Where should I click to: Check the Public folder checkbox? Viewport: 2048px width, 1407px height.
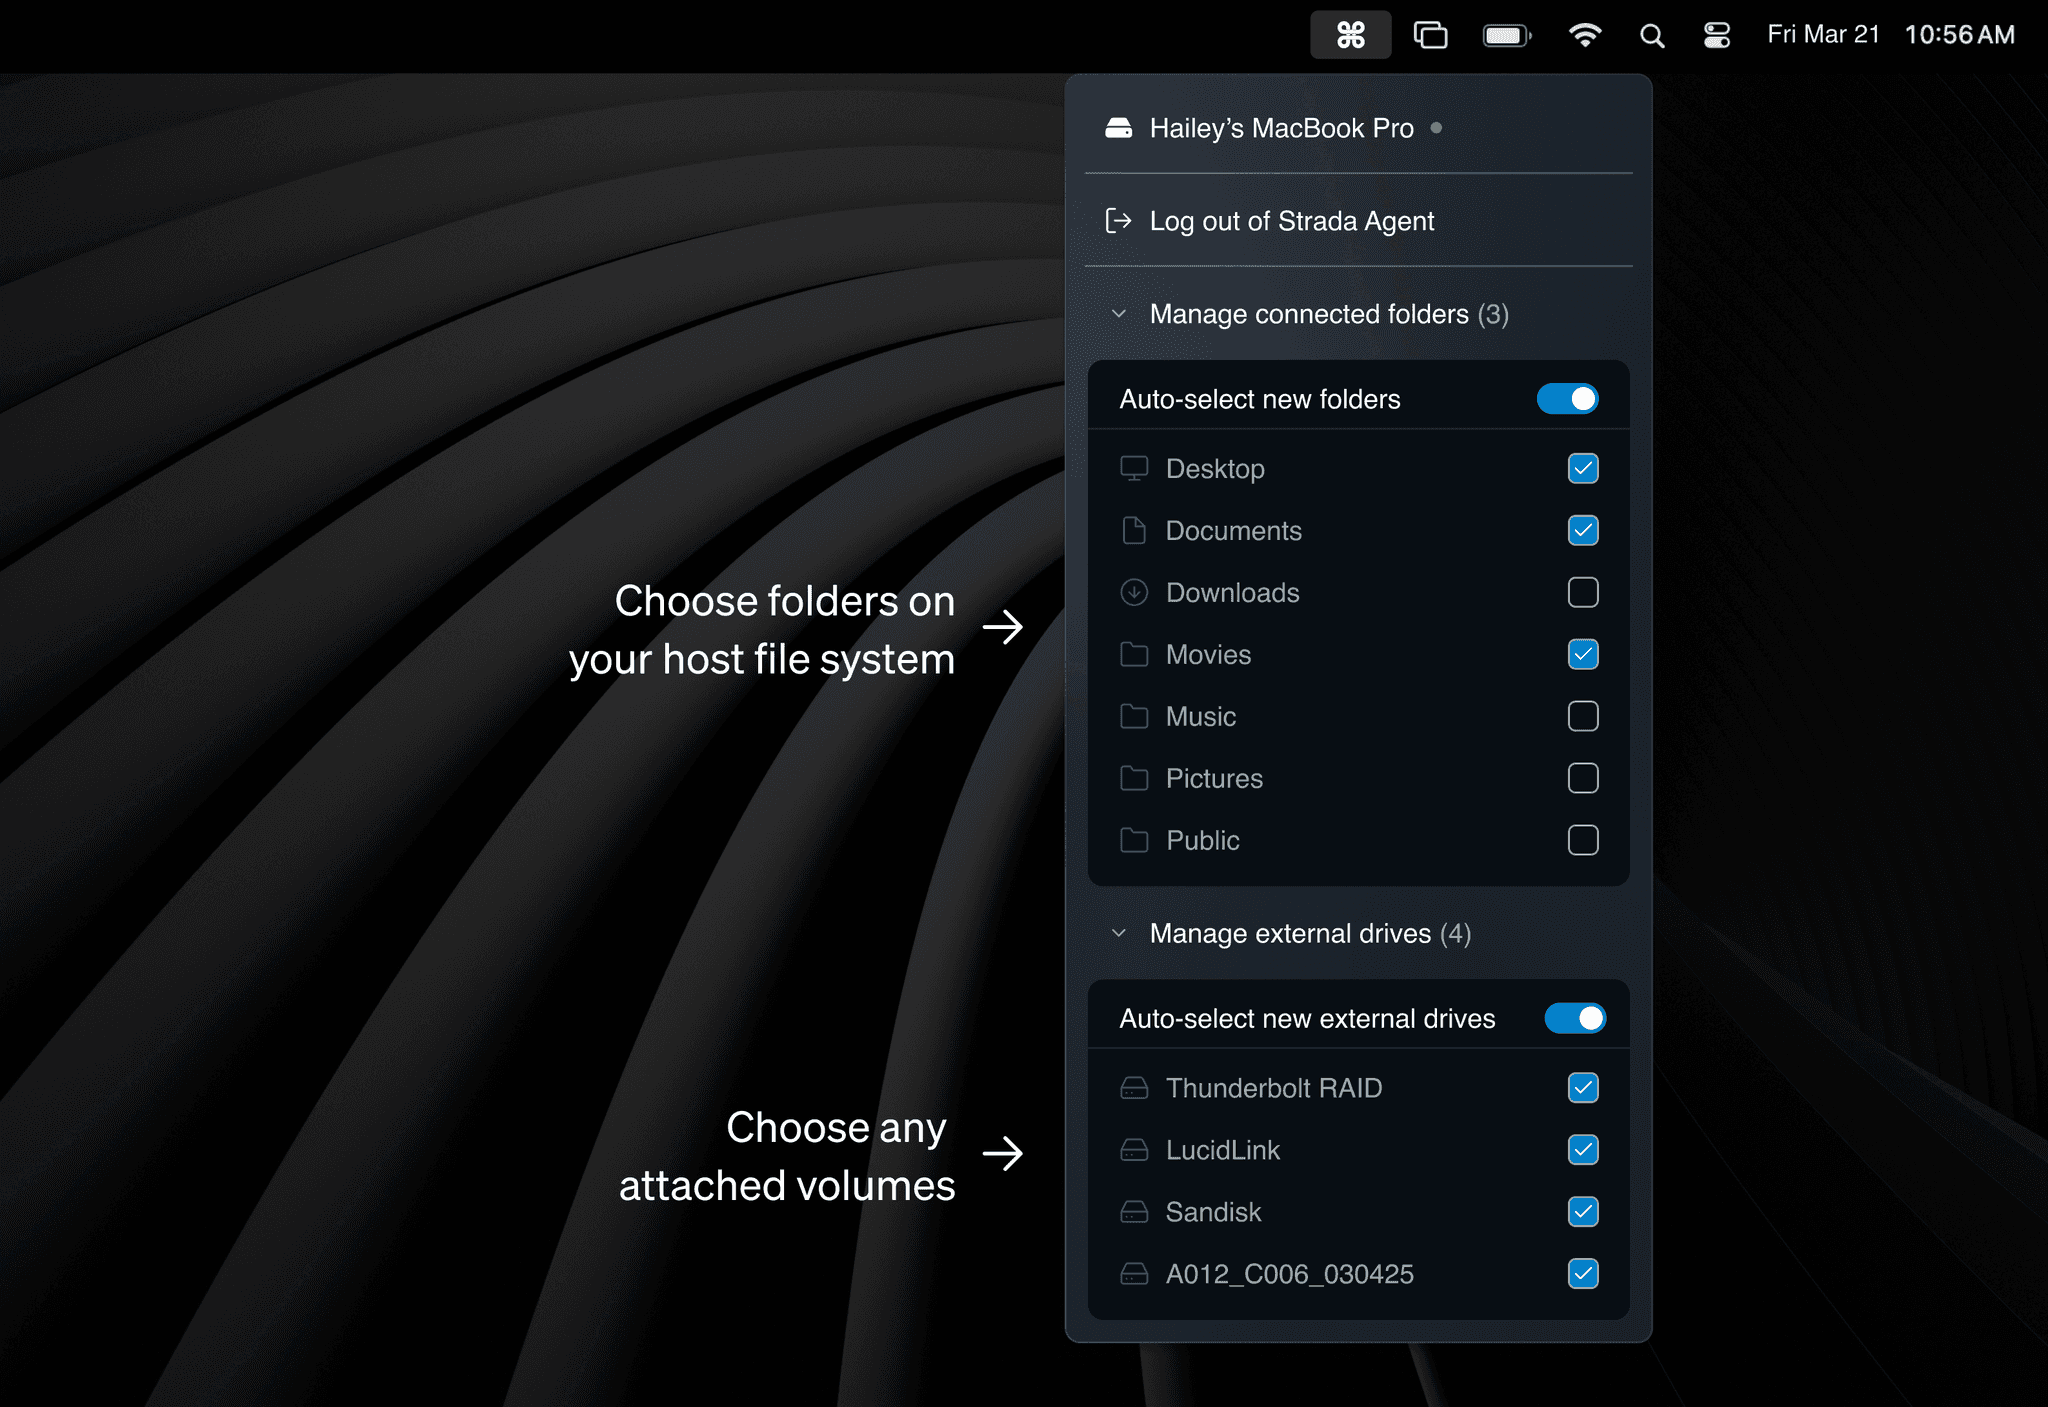[1583, 840]
